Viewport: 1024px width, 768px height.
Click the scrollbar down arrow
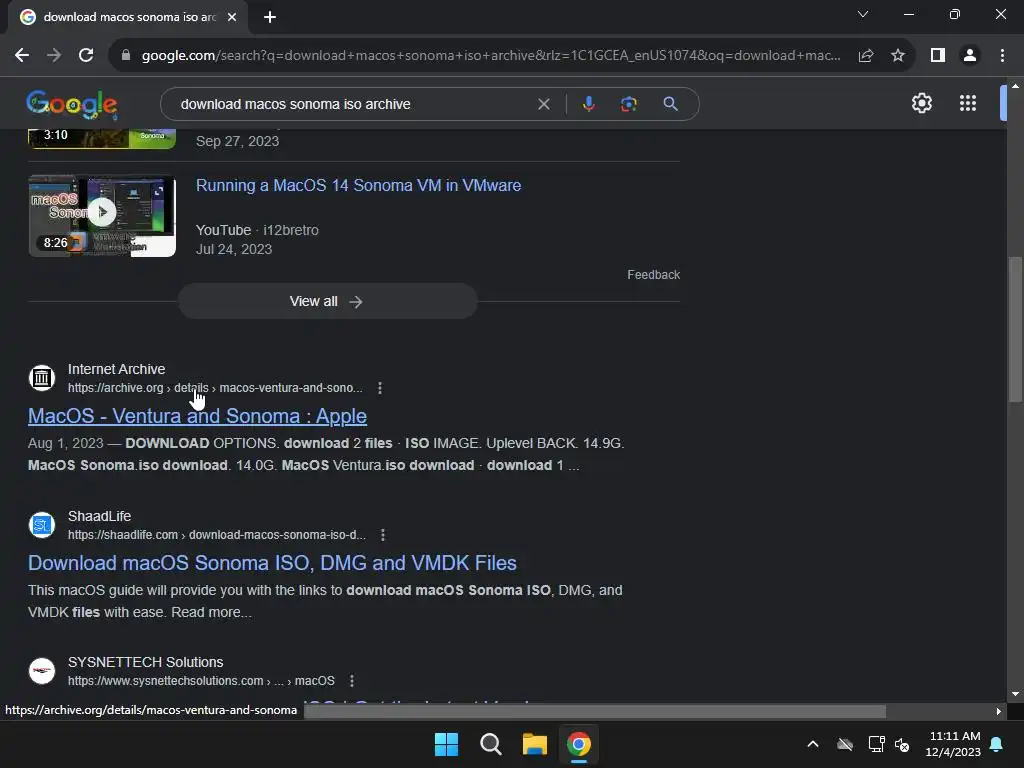pyautogui.click(x=1015, y=694)
